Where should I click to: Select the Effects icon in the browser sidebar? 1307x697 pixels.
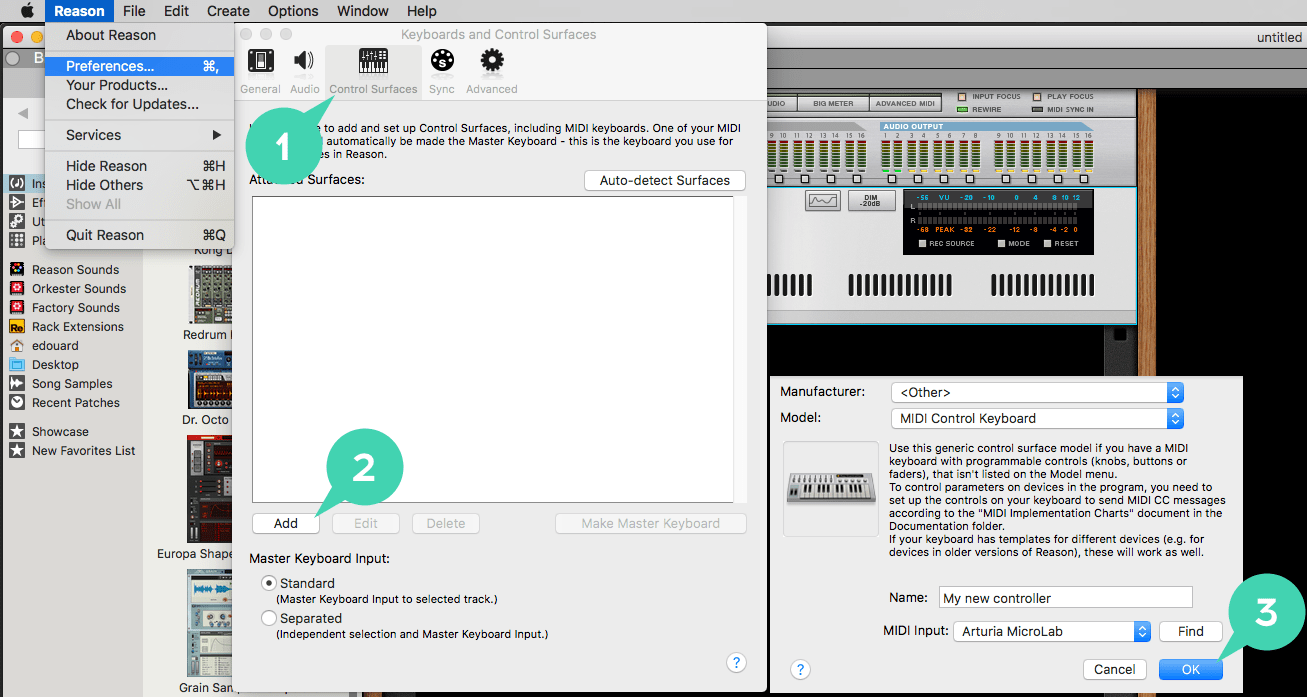(x=16, y=202)
